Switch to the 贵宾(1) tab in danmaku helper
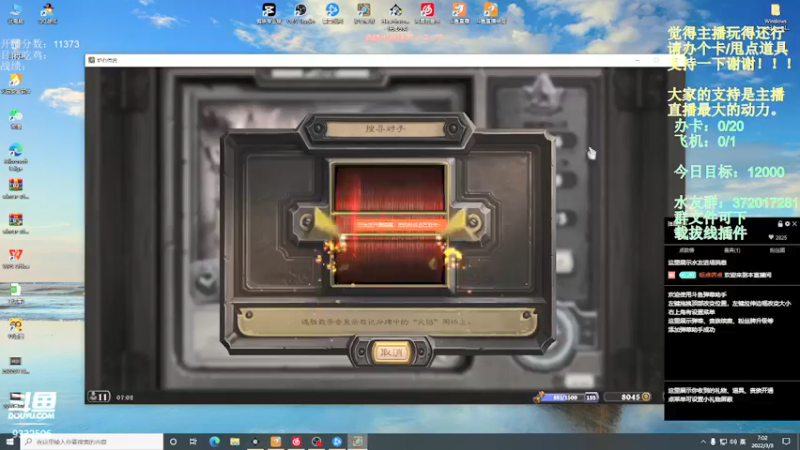Viewport: 800px width, 450px height. (x=732, y=250)
